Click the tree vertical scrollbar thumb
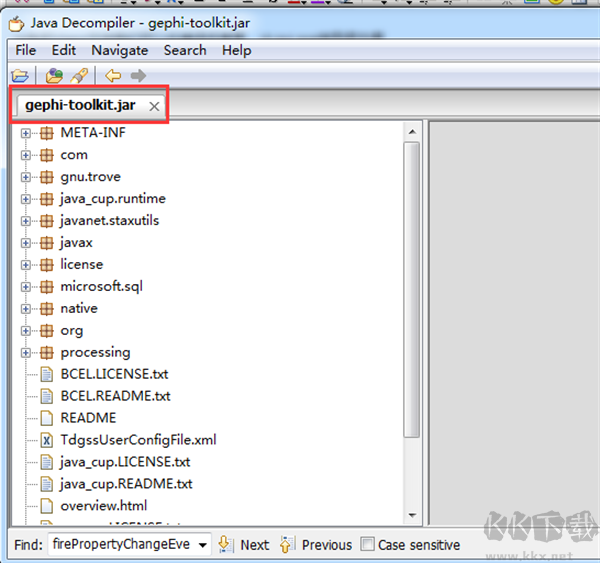 click(x=412, y=289)
